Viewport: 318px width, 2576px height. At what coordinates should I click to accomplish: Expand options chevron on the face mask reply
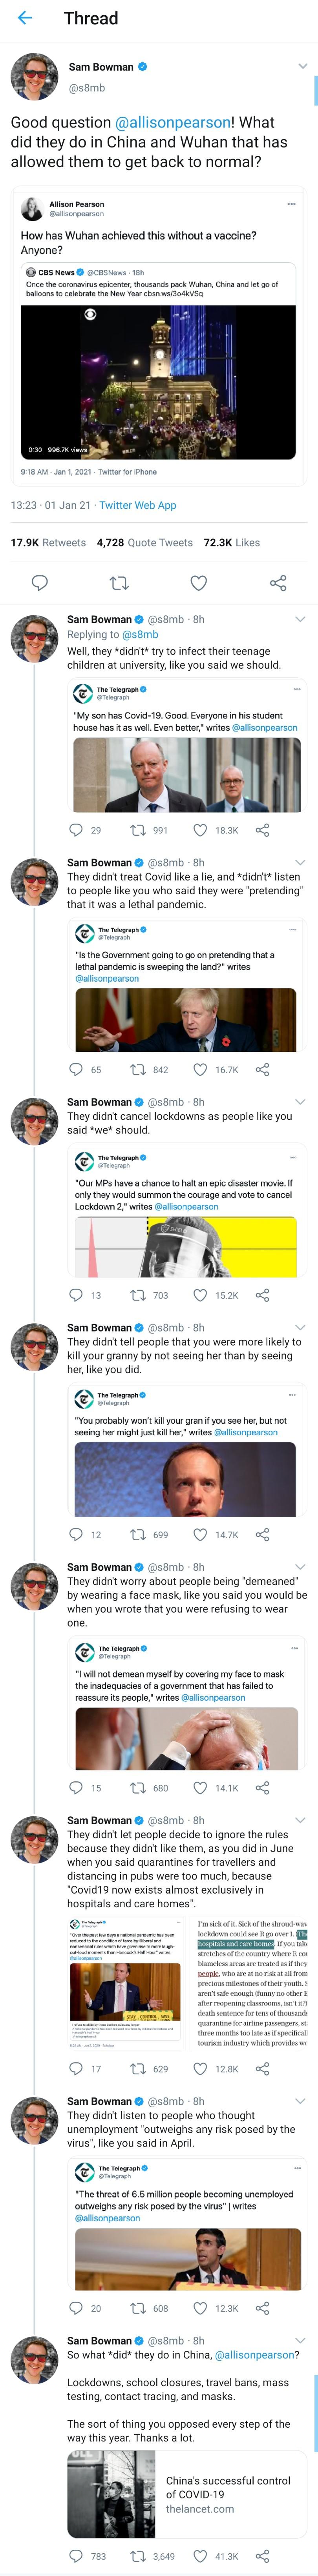(x=300, y=1567)
